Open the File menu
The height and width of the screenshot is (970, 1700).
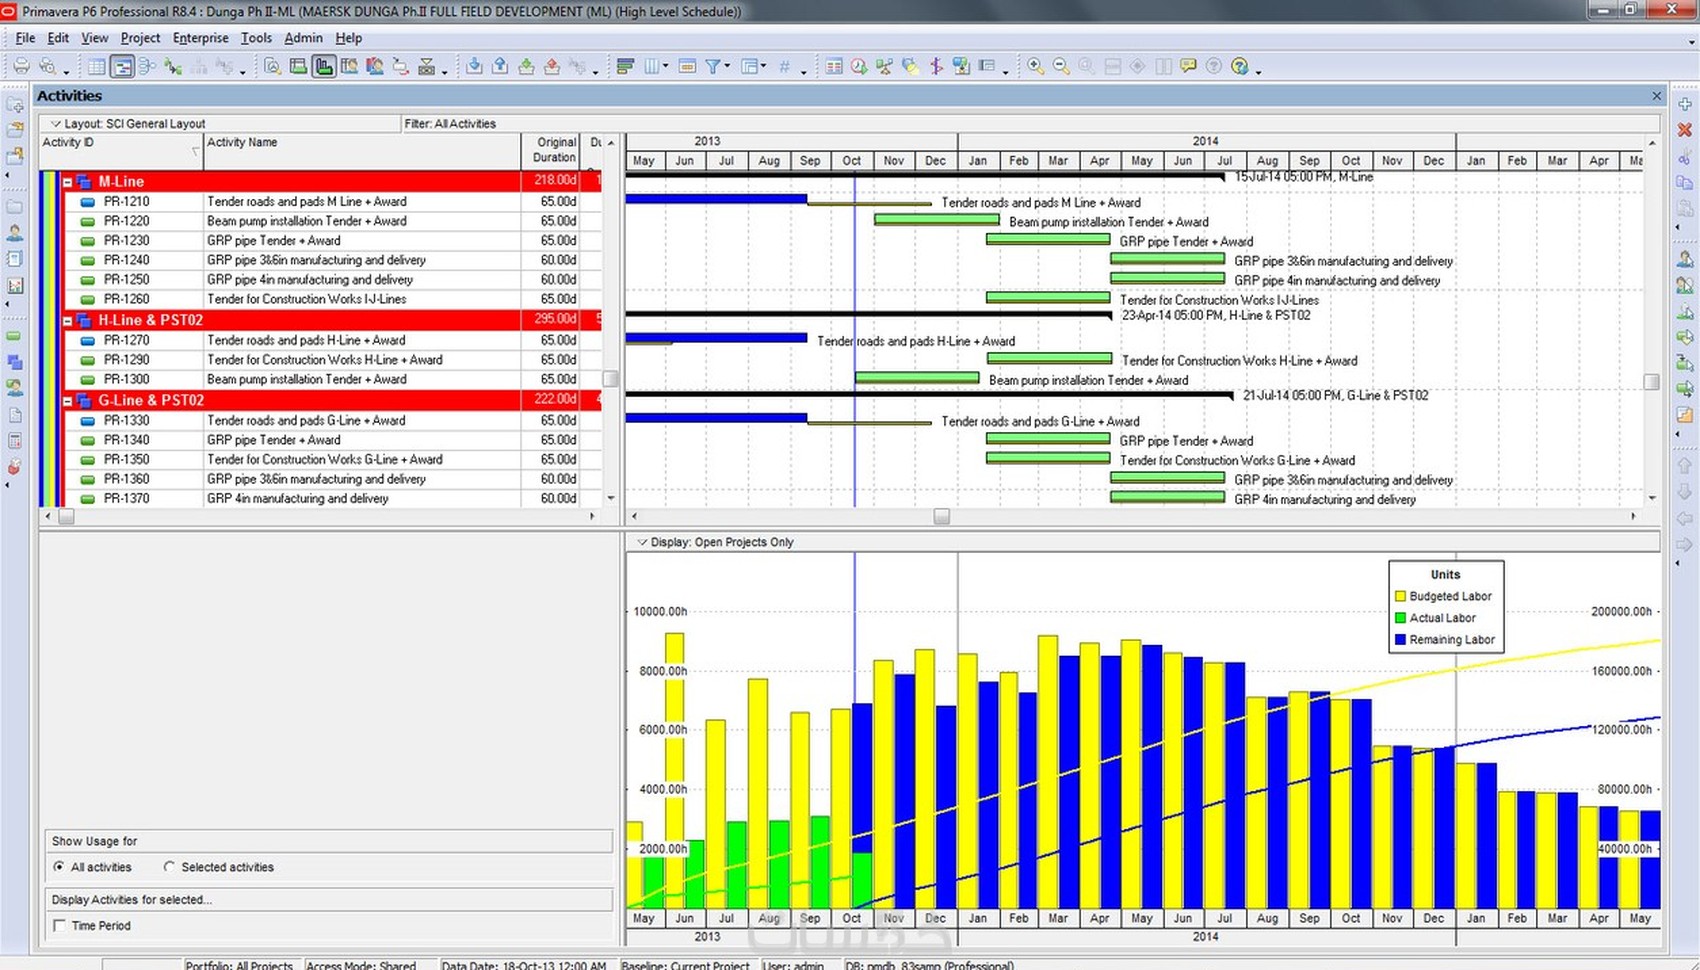click(x=25, y=38)
